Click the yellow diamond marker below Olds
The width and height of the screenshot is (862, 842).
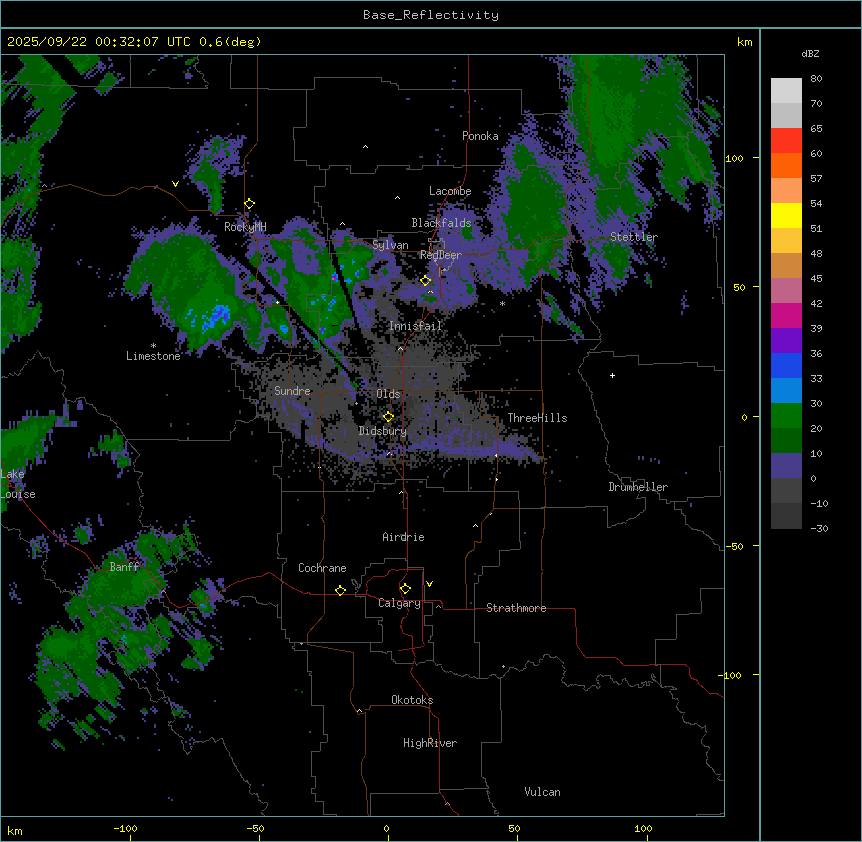(x=388, y=417)
